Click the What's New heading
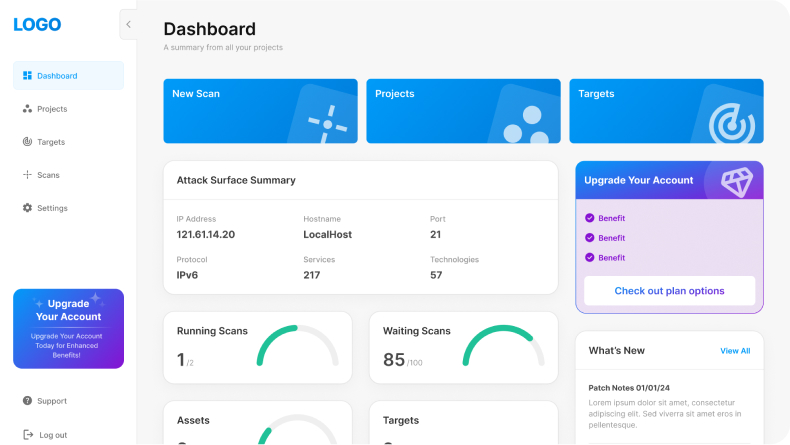 coord(616,350)
